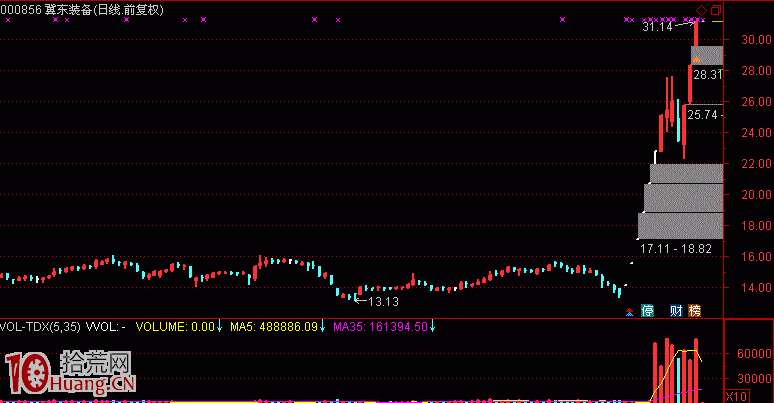Image resolution: width=774 pixels, height=403 pixels.
Task: Click the 30.00 price axis label
Action: (756, 40)
